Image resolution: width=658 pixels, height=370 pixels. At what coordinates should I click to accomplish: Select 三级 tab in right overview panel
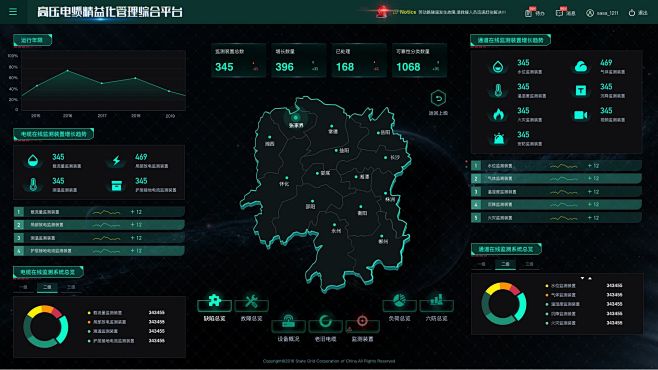pos(529,264)
